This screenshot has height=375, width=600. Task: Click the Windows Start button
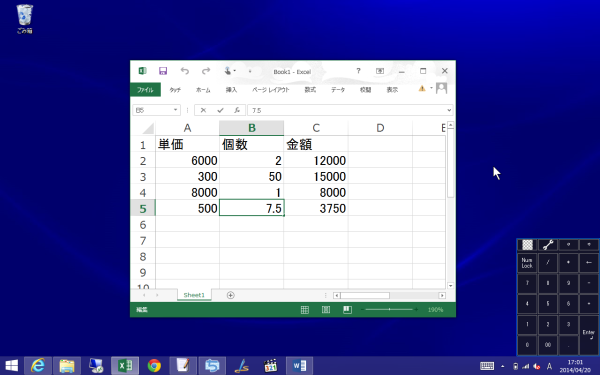11,366
